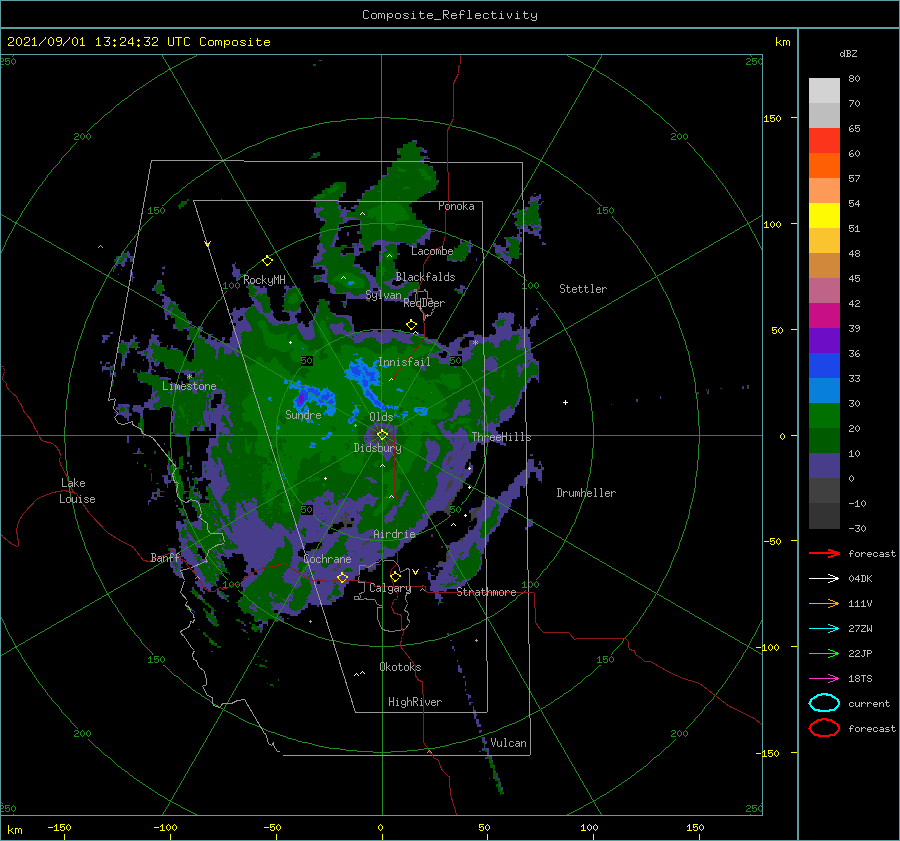Select the red 60-65 dBZ swatch
900x841 pixels.
coord(824,141)
